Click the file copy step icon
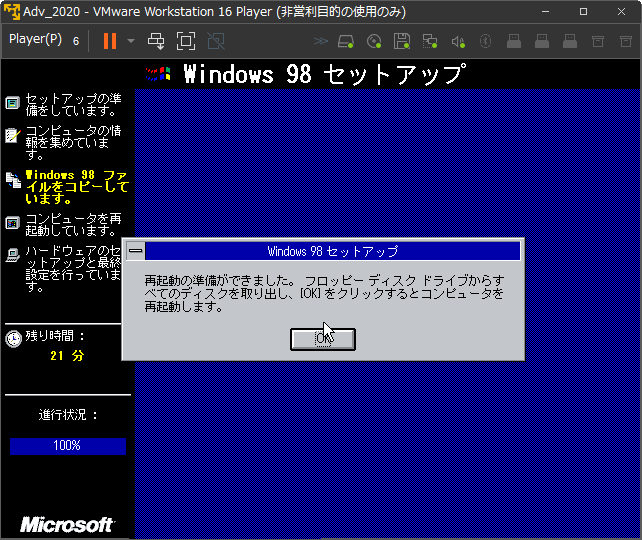This screenshot has width=642, height=540. 13,180
